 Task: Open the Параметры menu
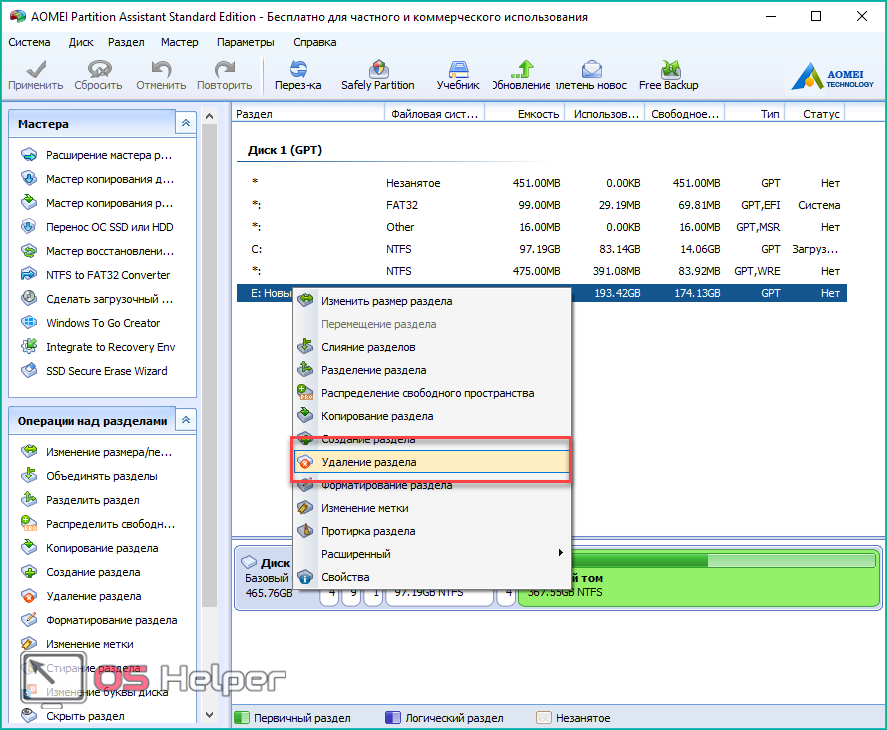[x=245, y=42]
